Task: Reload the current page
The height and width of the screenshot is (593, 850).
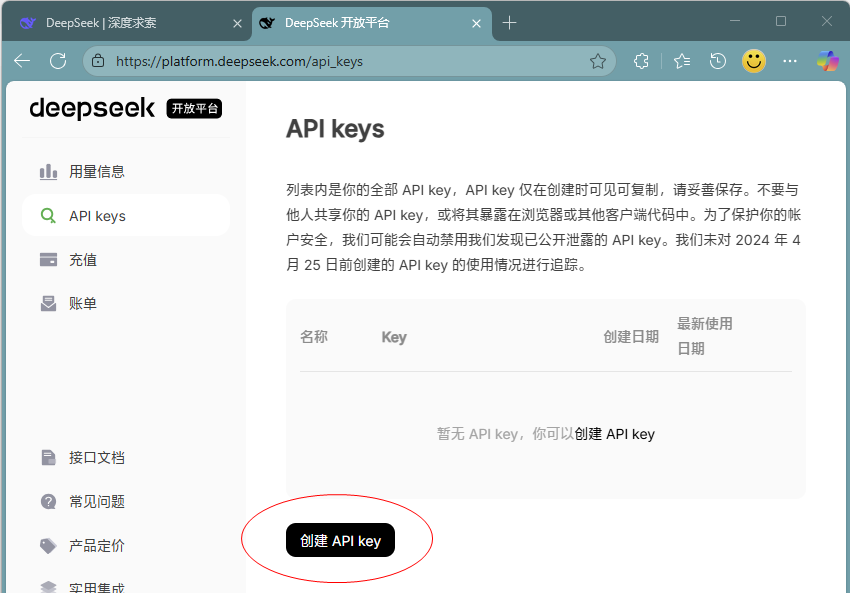Action: click(58, 61)
